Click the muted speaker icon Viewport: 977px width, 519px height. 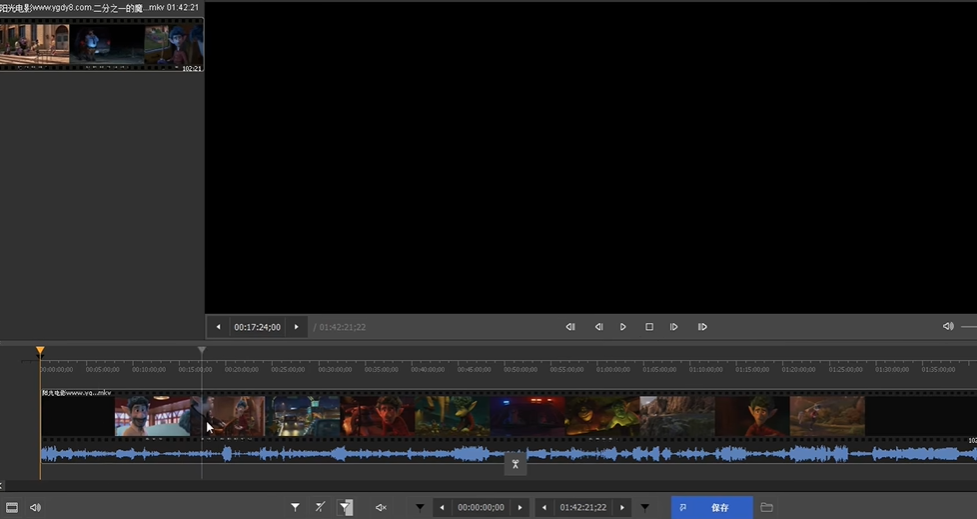pyautogui.click(x=381, y=507)
